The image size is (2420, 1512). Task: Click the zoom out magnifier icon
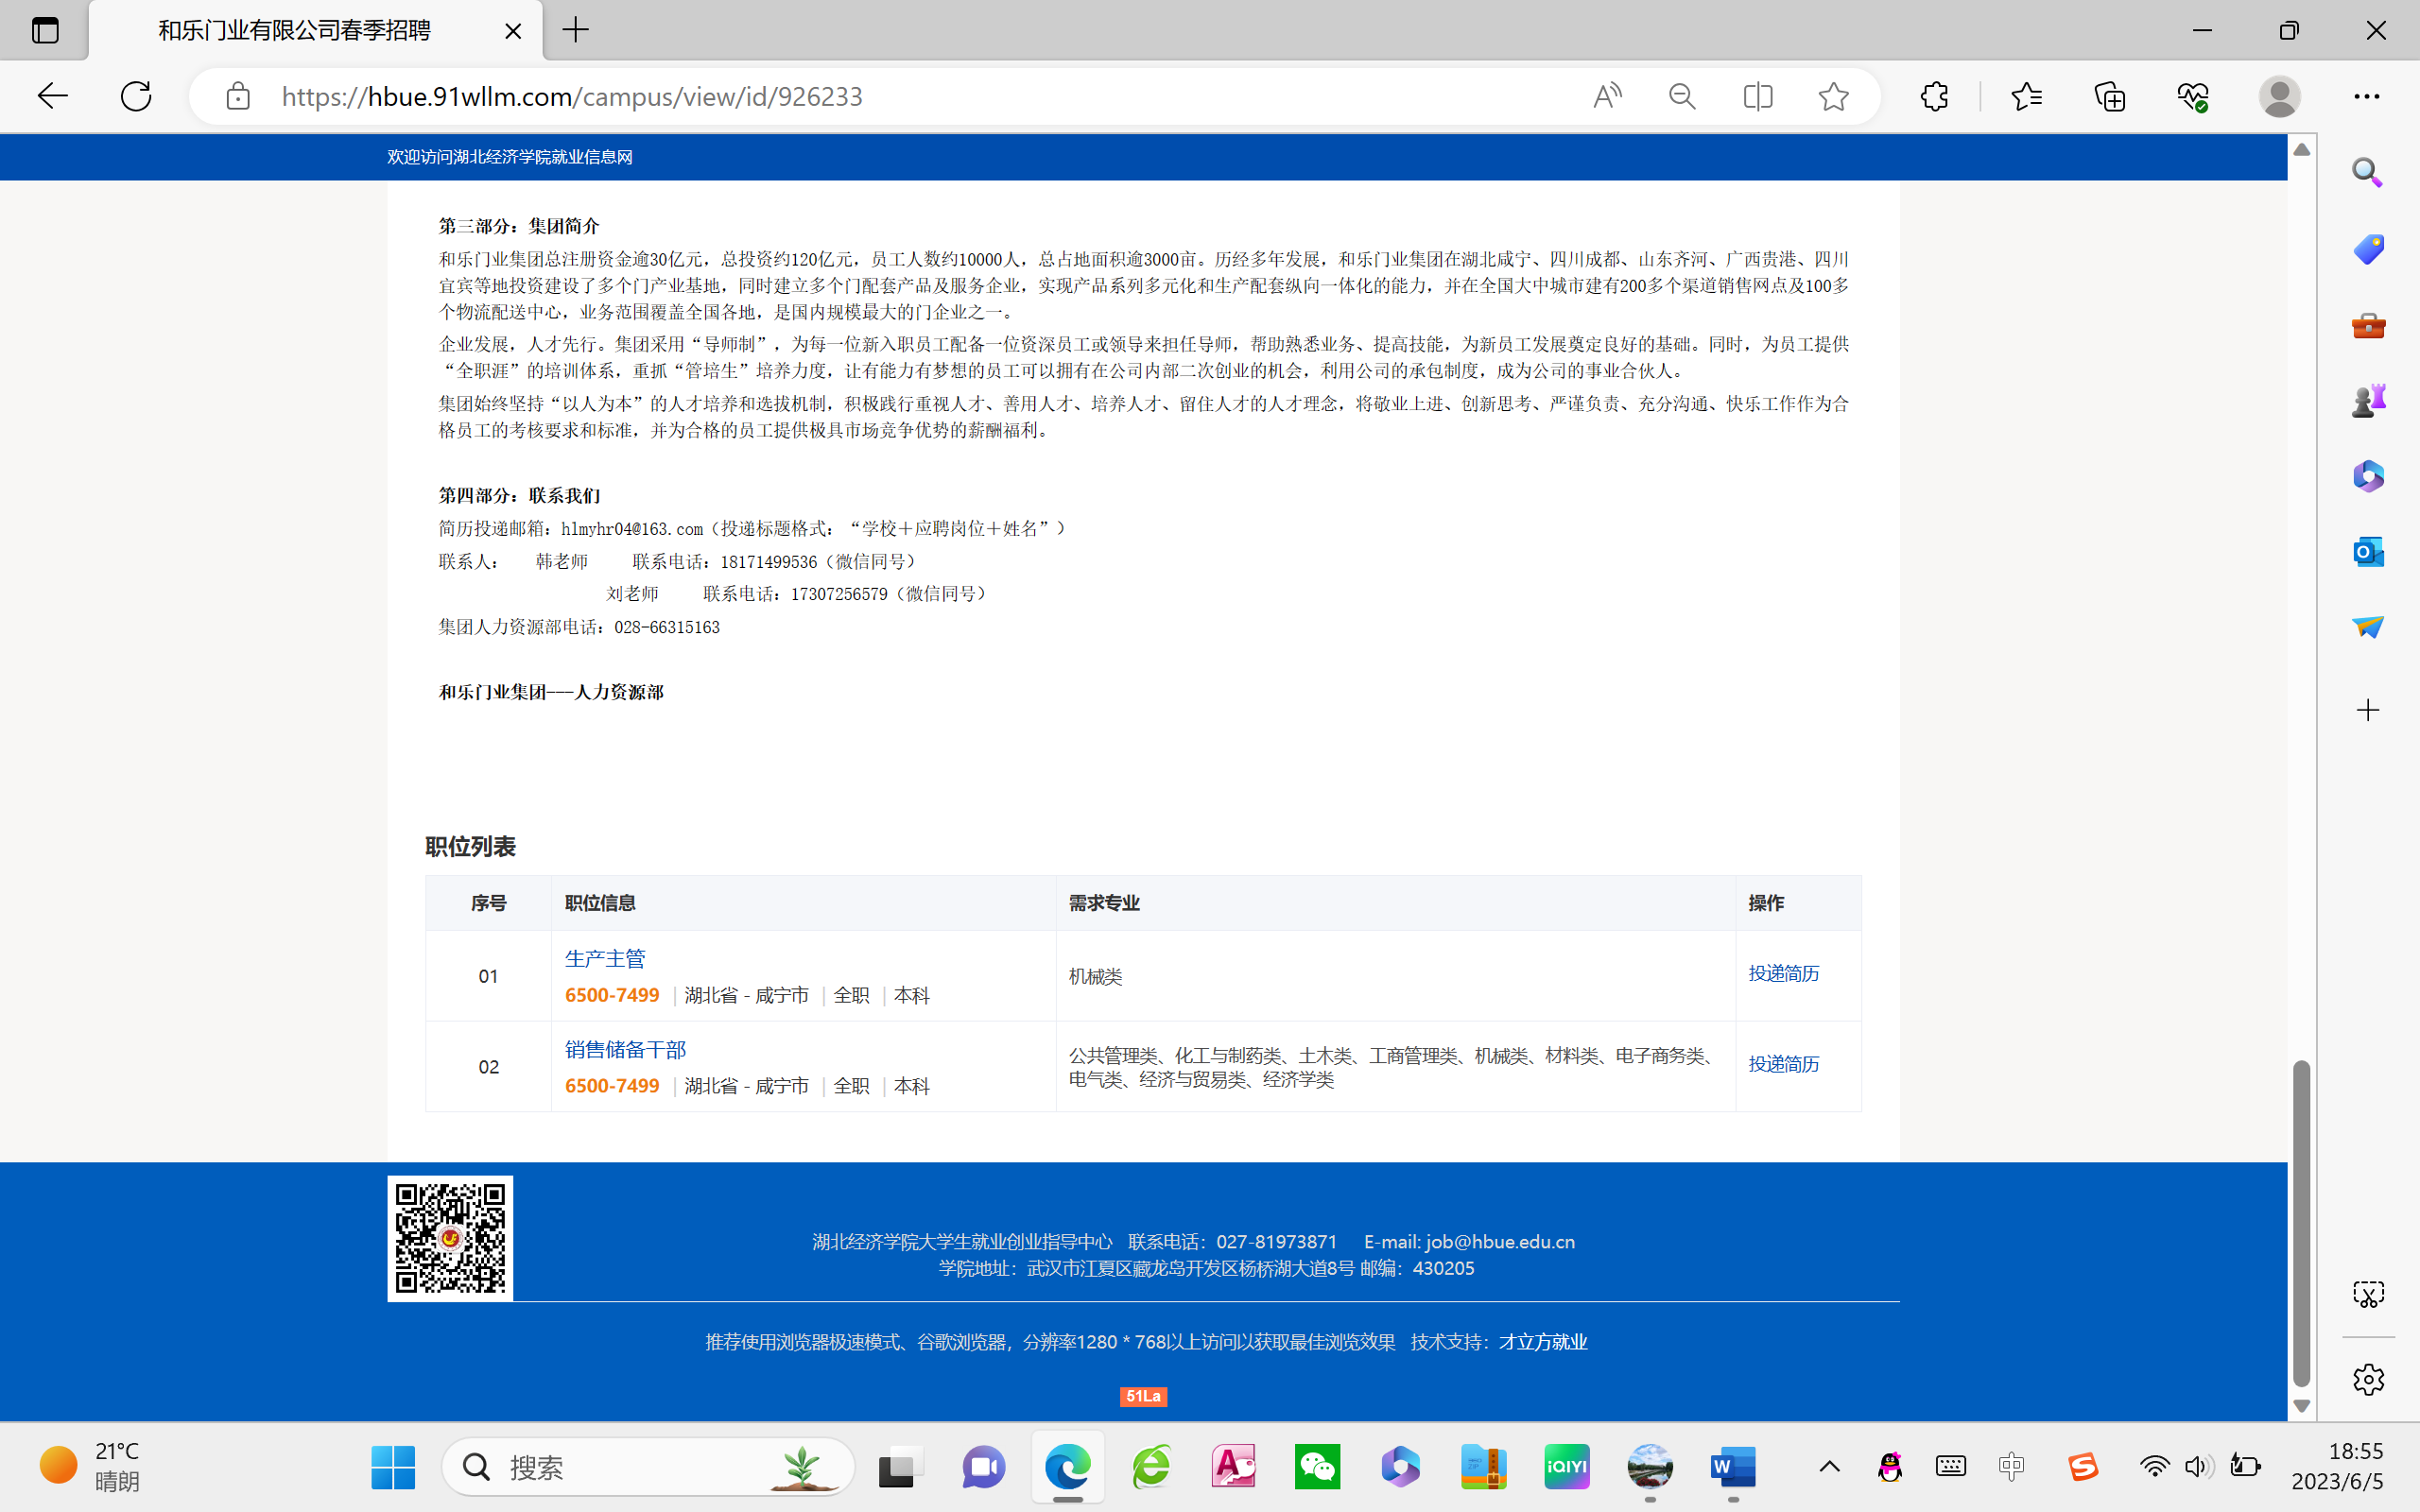1682,96
